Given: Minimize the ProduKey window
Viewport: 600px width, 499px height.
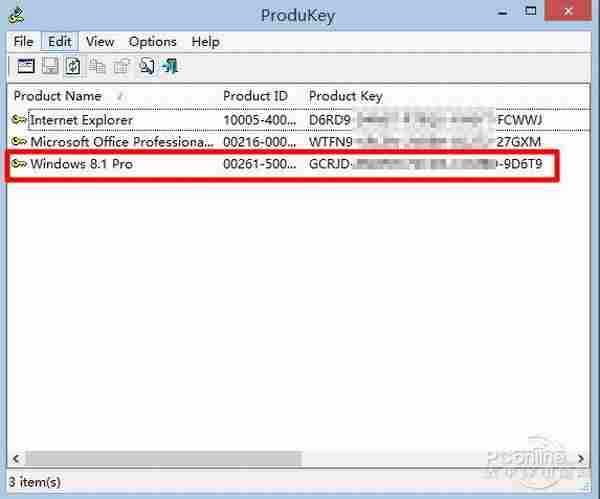Looking at the screenshot, I should [x=503, y=13].
